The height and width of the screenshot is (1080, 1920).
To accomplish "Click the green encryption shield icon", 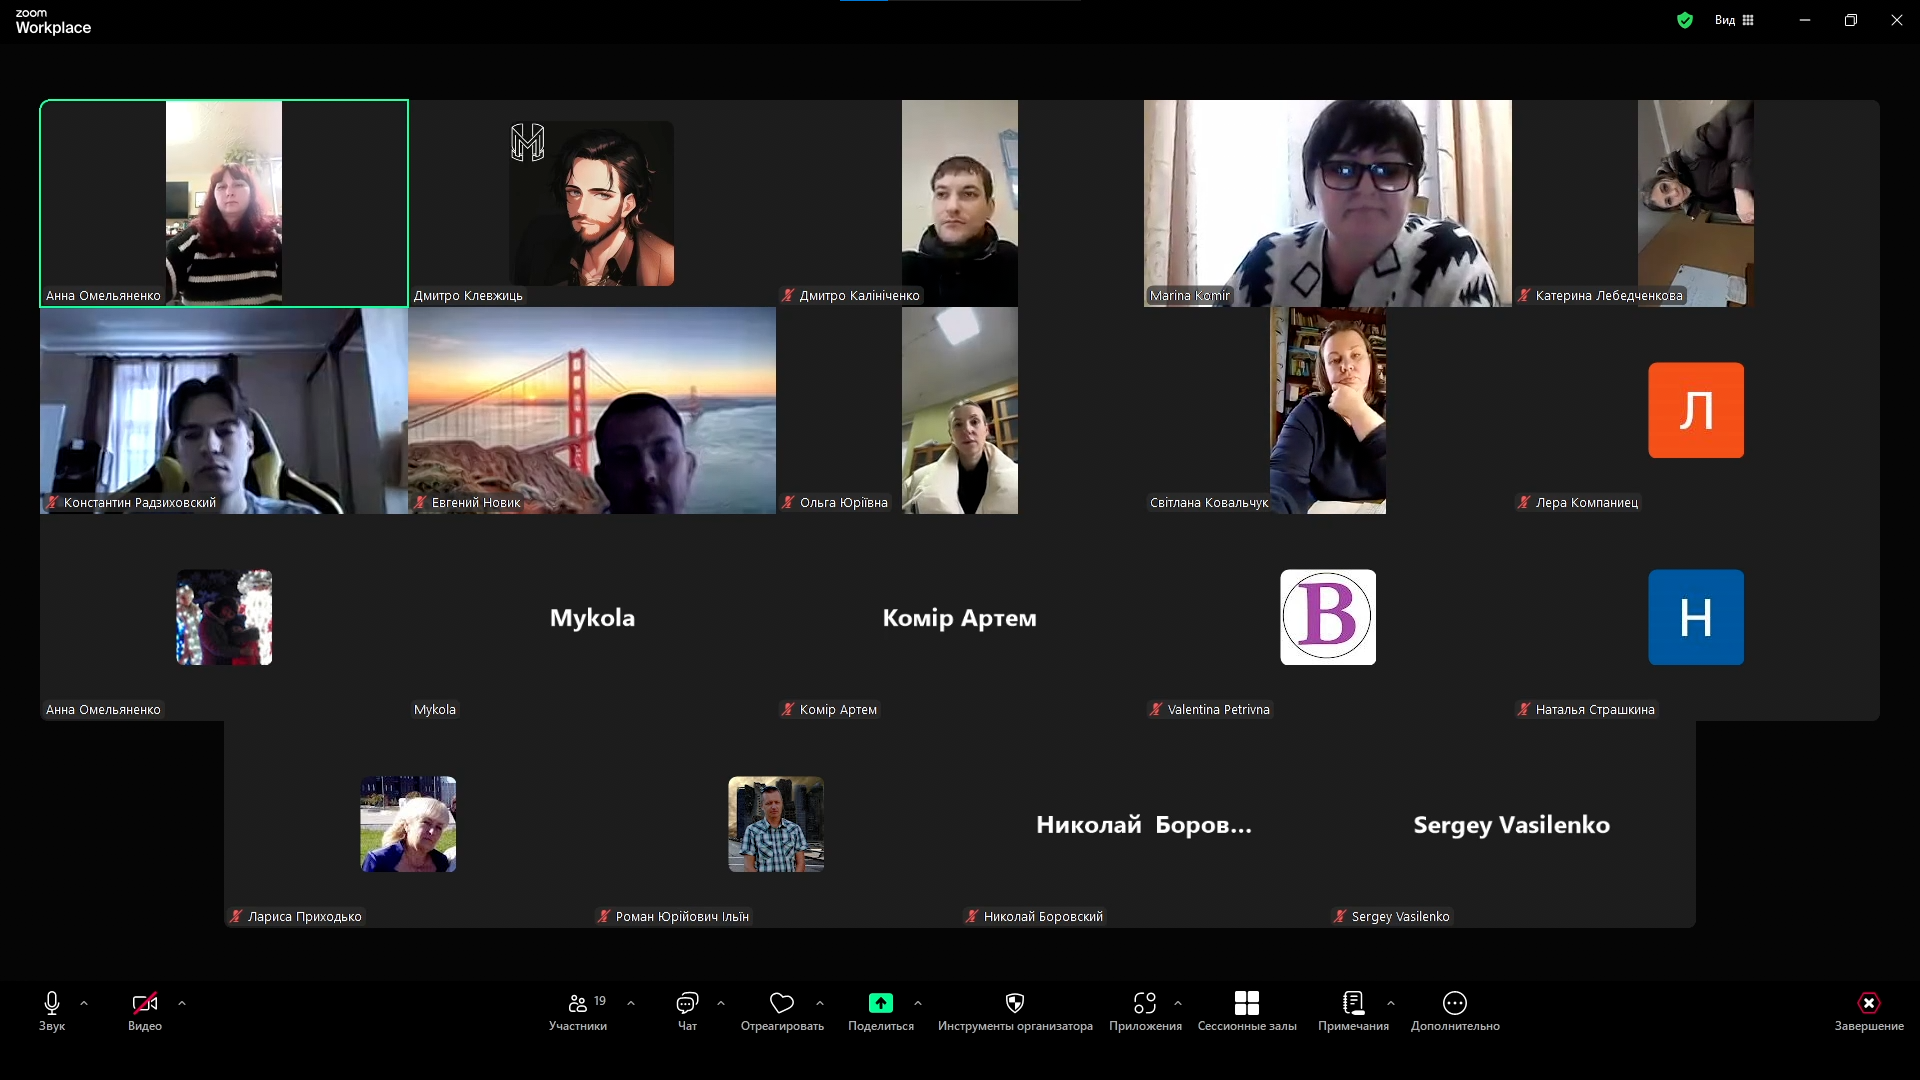I will pyautogui.click(x=1685, y=20).
